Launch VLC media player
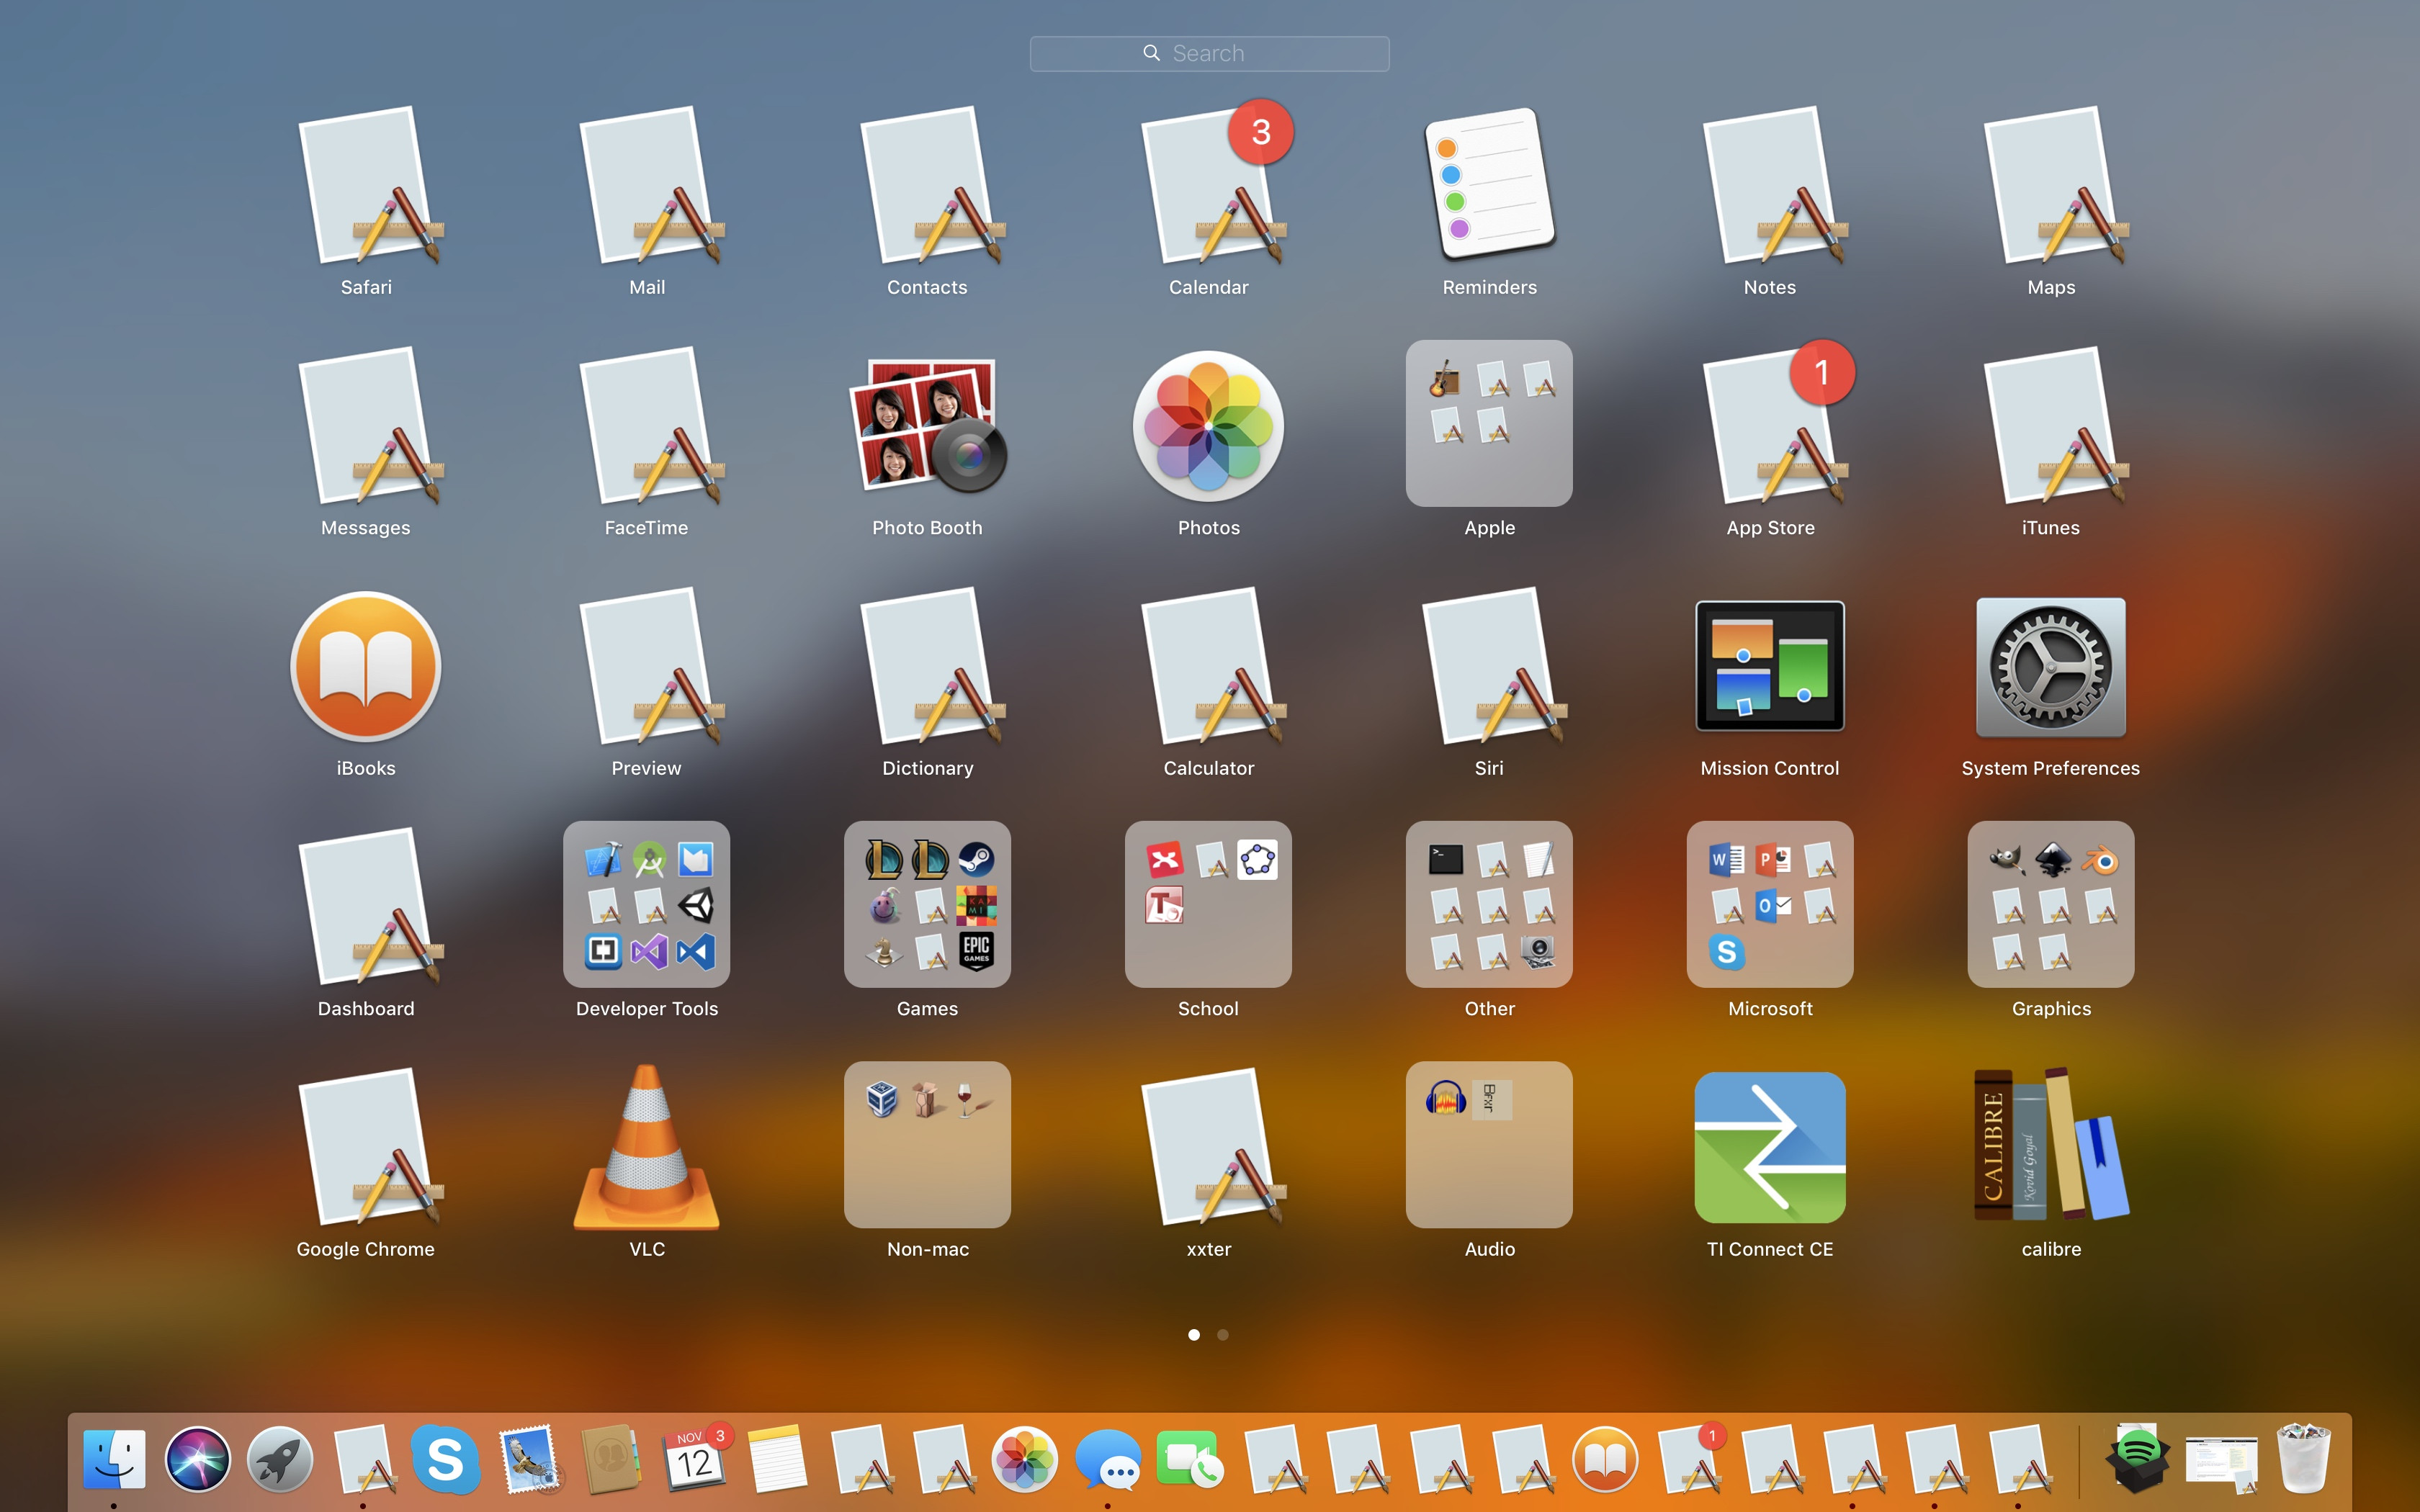Viewport: 2420px width, 1512px height. pyautogui.click(x=646, y=1145)
